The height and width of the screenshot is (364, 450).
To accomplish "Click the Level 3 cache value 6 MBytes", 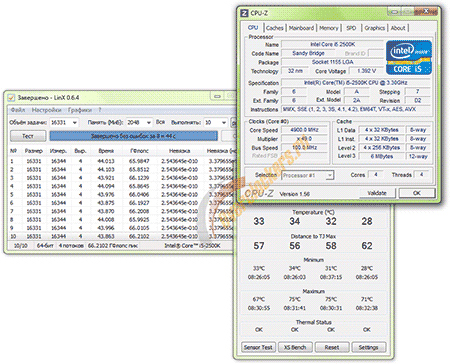I will point(382,156).
